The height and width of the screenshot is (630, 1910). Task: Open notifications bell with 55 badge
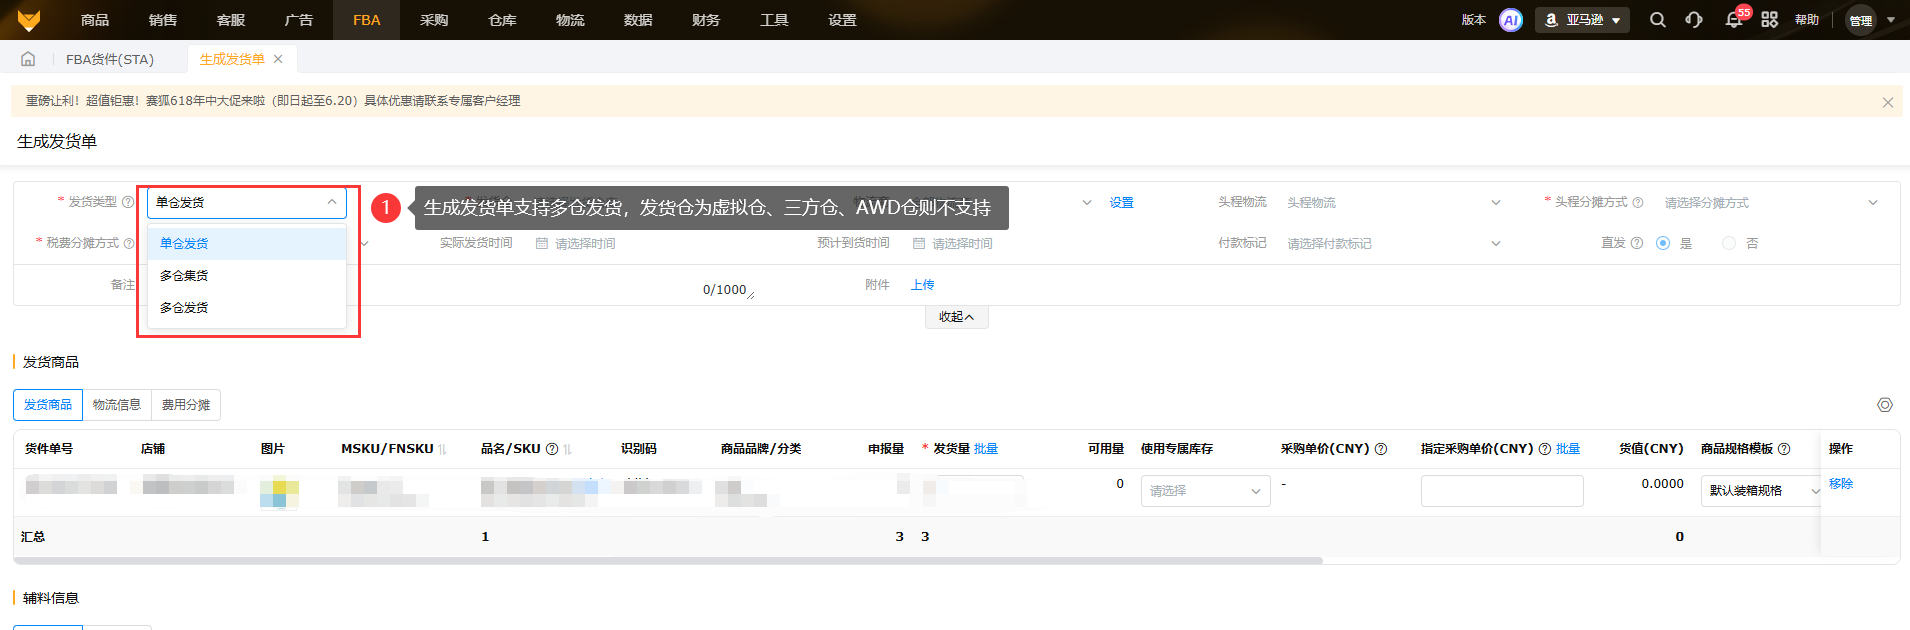point(1733,20)
